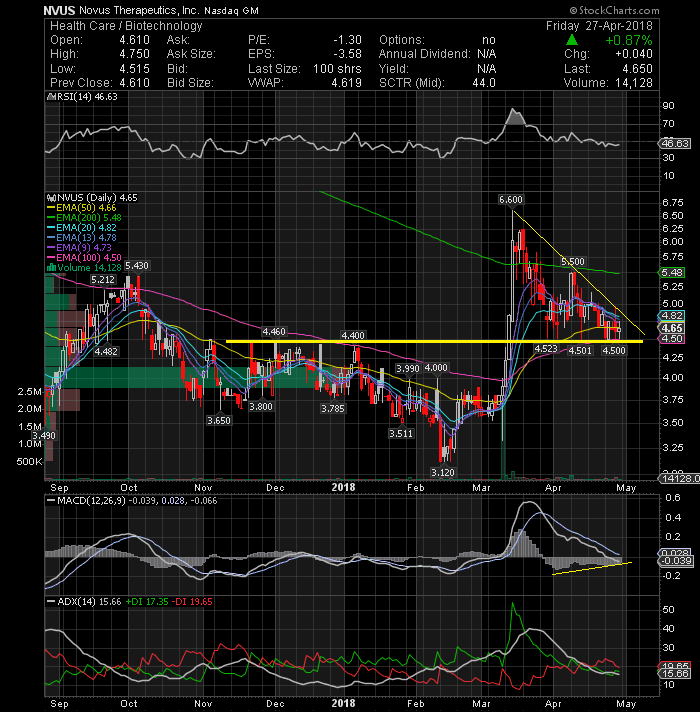The width and height of the screenshot is (700, 712).
Task: Click the +0.87% percent change value
Action: click(629, 40)
